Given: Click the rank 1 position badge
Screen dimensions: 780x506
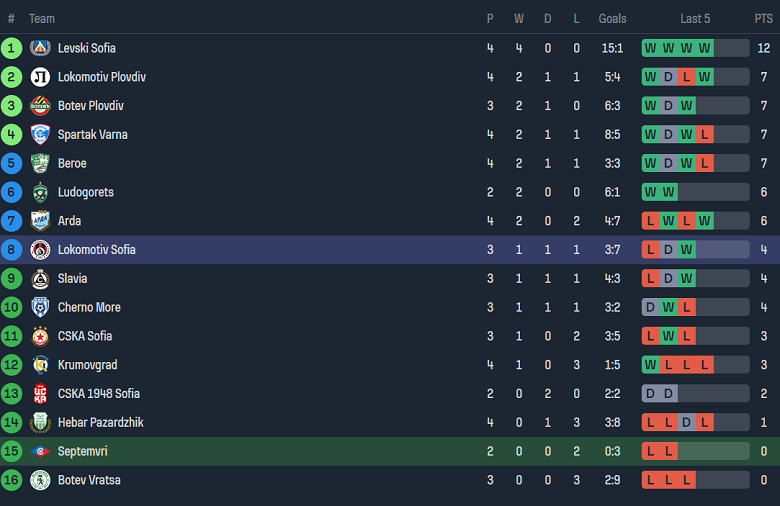Looking at the screenshot, I should click(11, 48).
